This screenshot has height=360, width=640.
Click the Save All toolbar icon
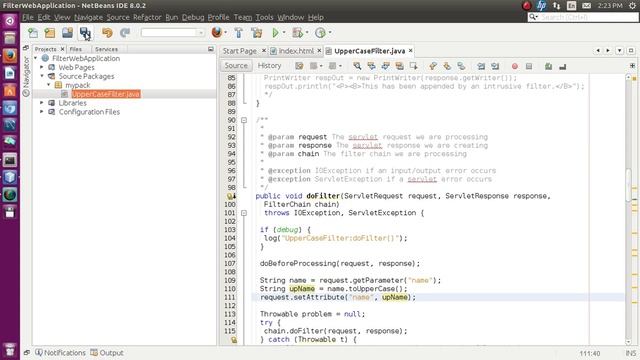pos(85,33)
